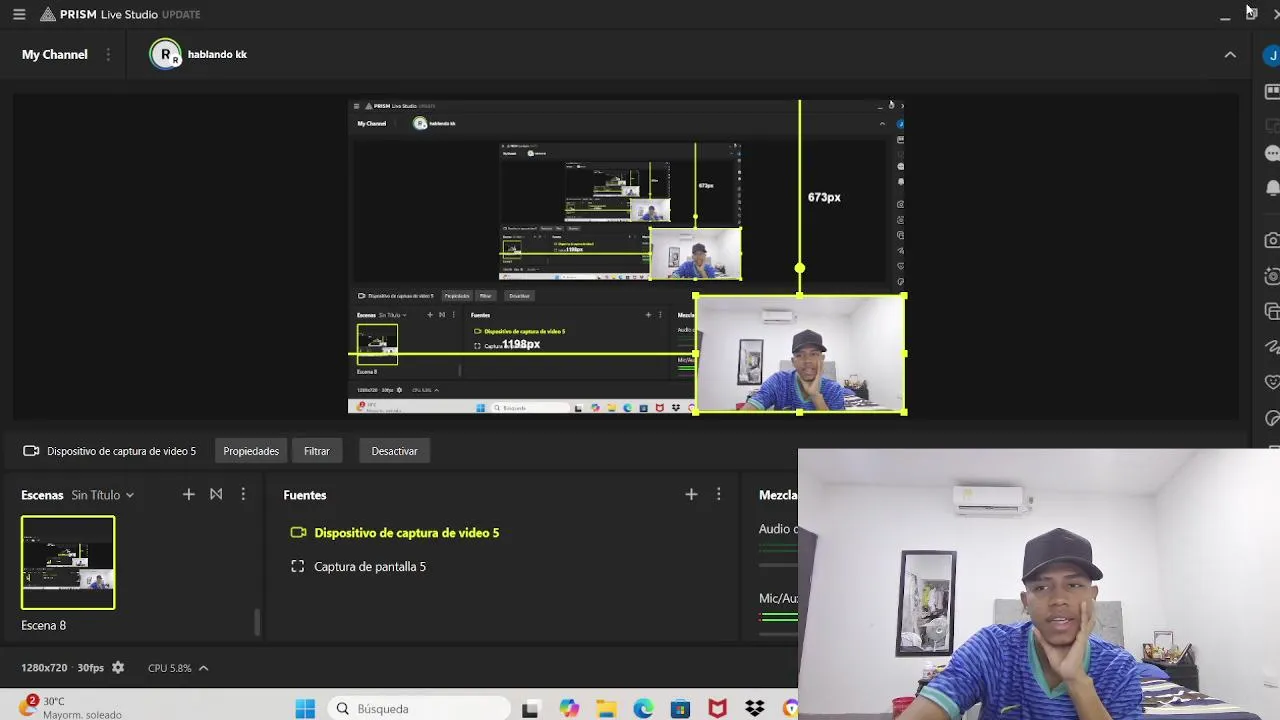
Task: Collapse the channel bar with the up chevron
Action: [x=1230, y=55]
